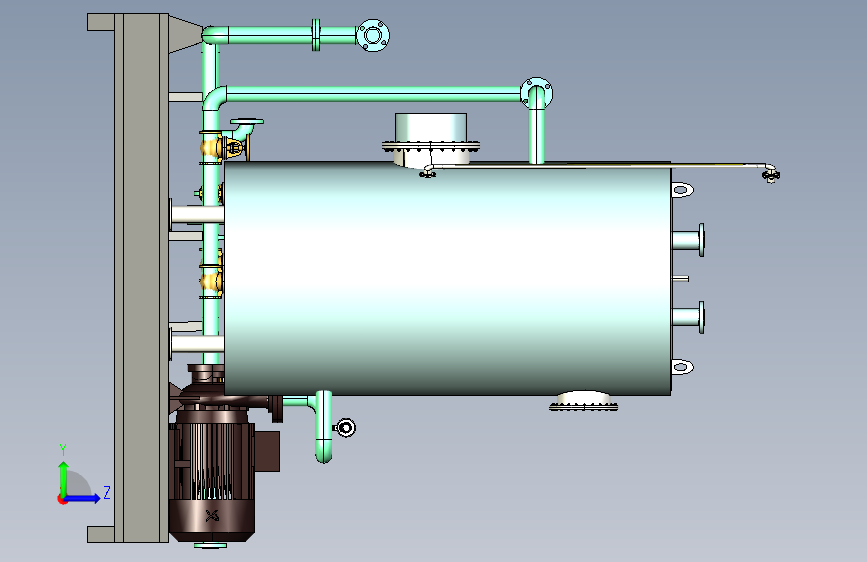Select the round flange ending the topmost pipe
The image size is (867, 562).
(x=373, y=35)
